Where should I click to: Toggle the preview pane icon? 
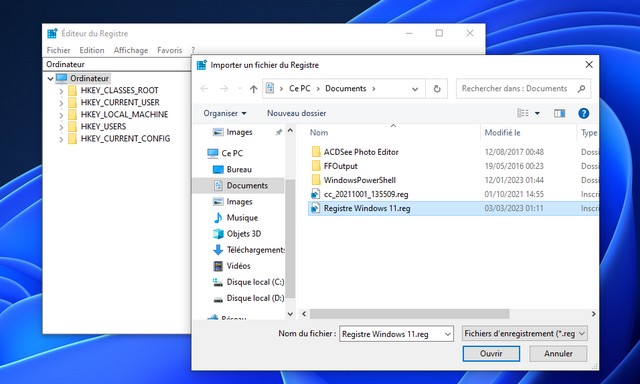(x=559, y=113)
